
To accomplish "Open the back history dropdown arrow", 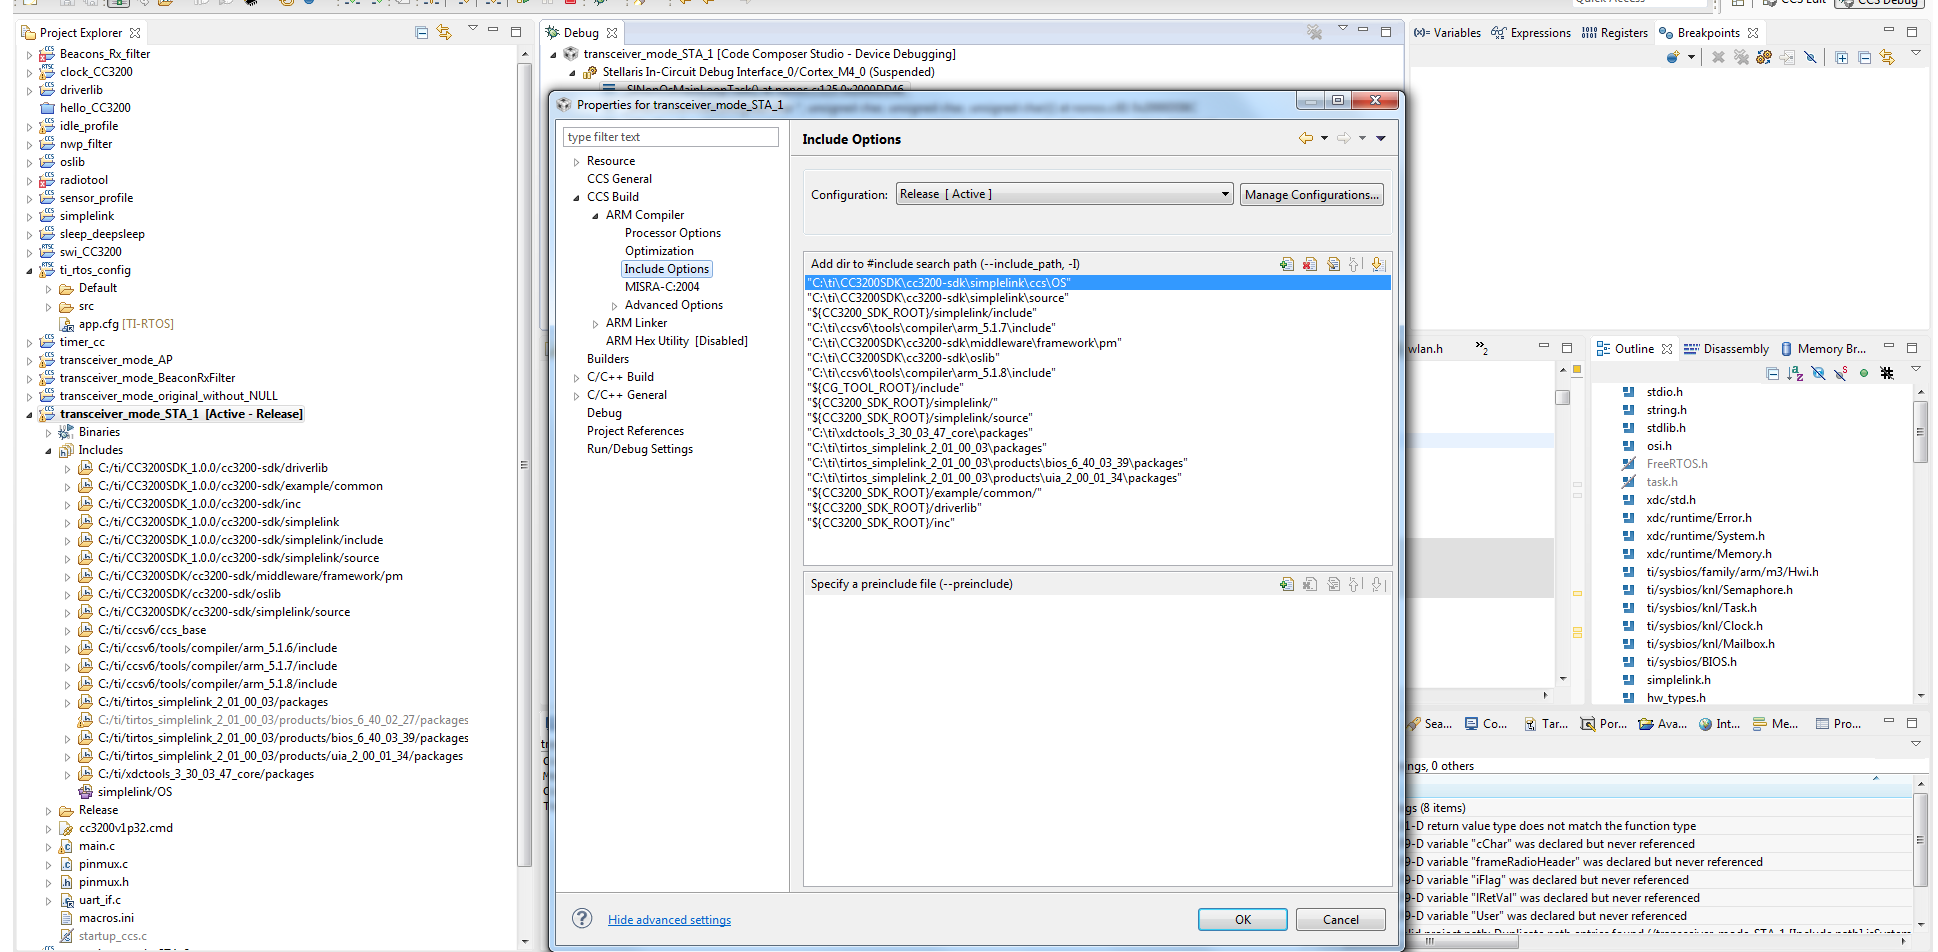I will point(1324,138).
